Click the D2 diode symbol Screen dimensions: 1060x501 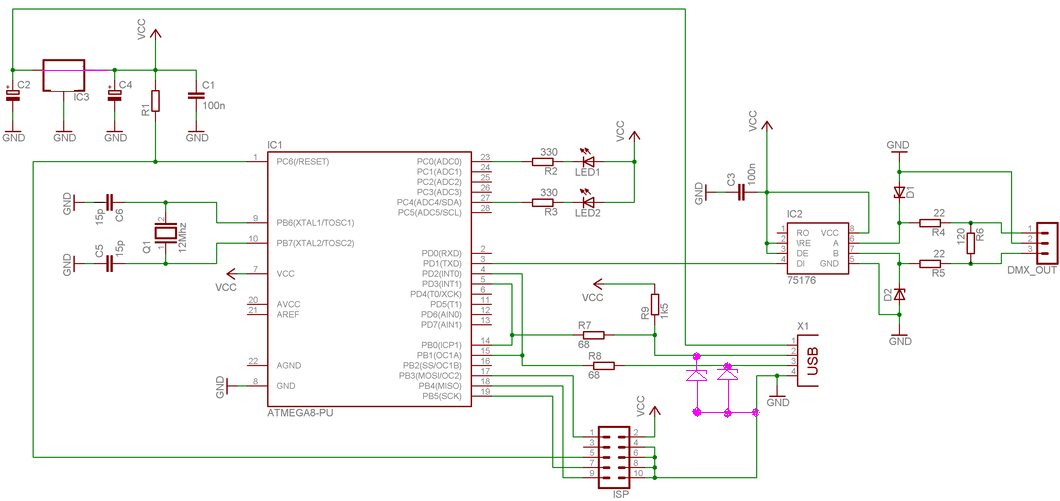coord(899,295)
